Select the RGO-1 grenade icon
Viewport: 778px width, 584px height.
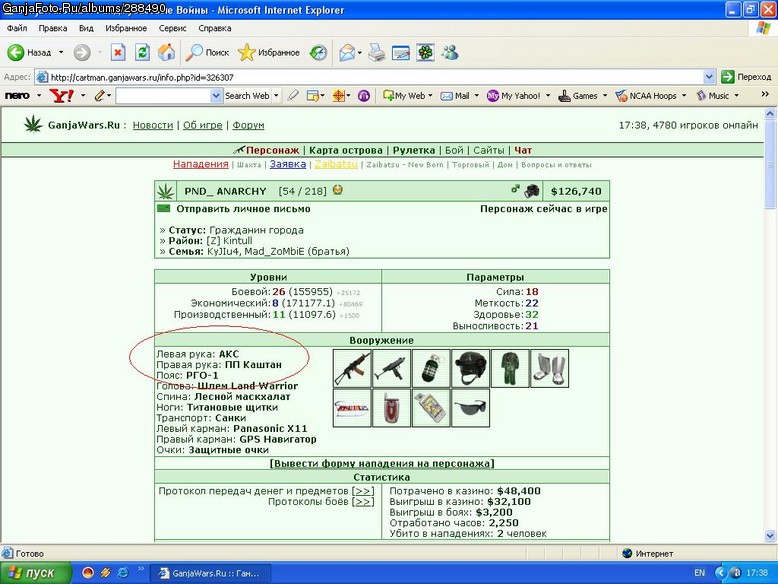(x=431, y=368)
